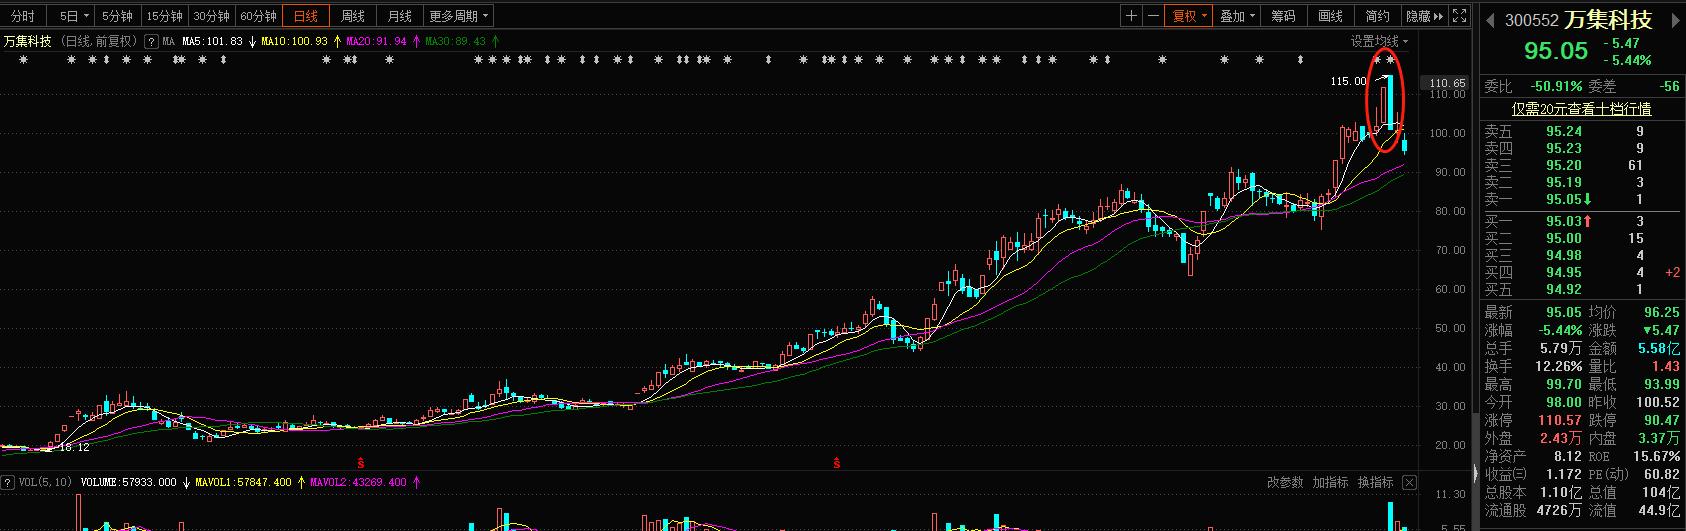This screenshot has width=1686, height=531.
Task: Close the VOL indicator panel
Action: pyautogui.click(x=1410, y=483)
